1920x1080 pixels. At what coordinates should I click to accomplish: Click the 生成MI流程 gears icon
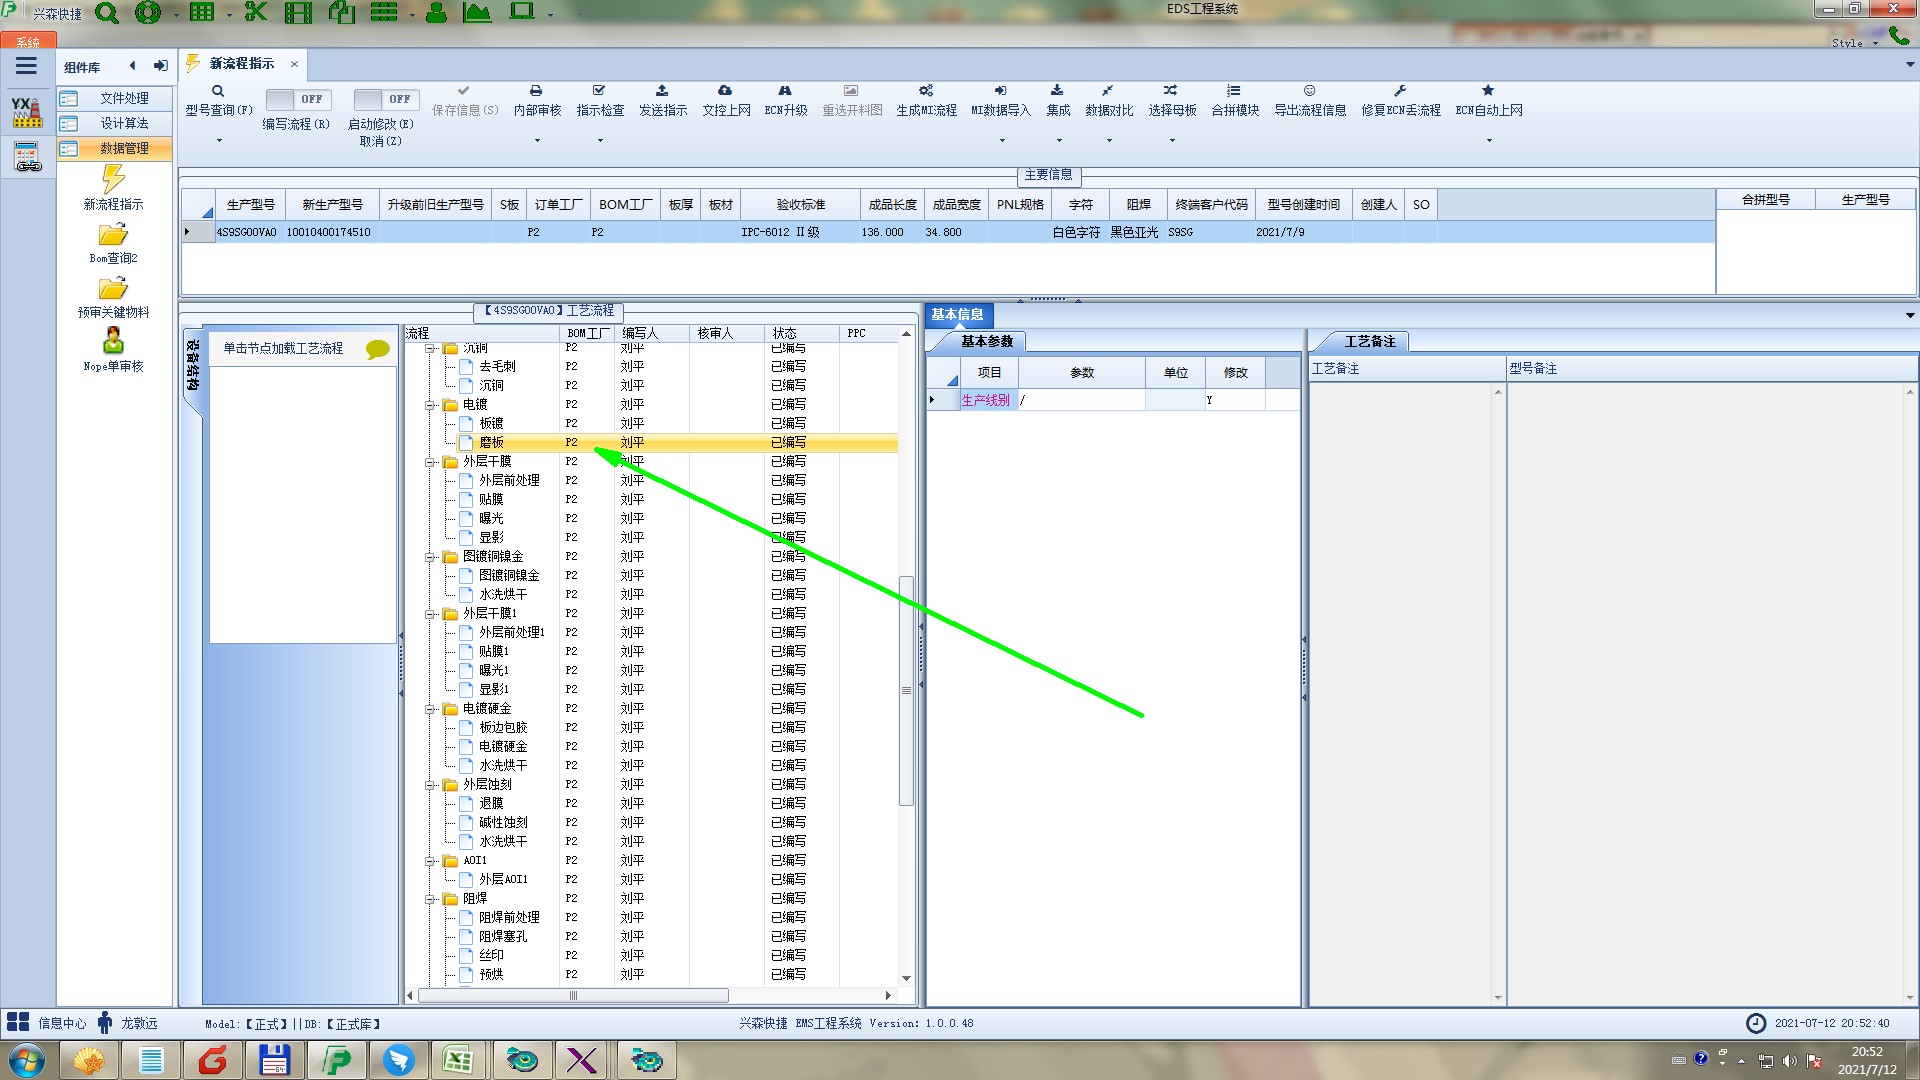pyautogui.click(x=926, y=91)
